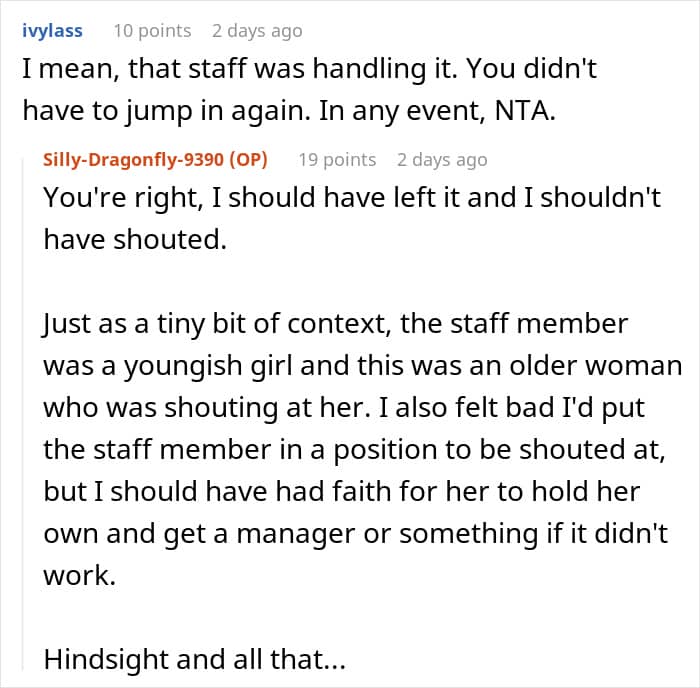Click the line beginning "You're right"
This screenshot has height=688, width=700.
pos(352,197)
